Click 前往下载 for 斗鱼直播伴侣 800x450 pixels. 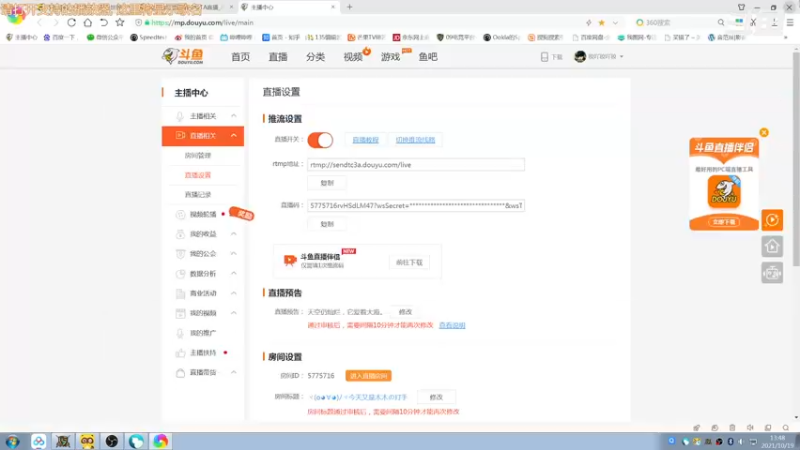click(x=409, y=262)
